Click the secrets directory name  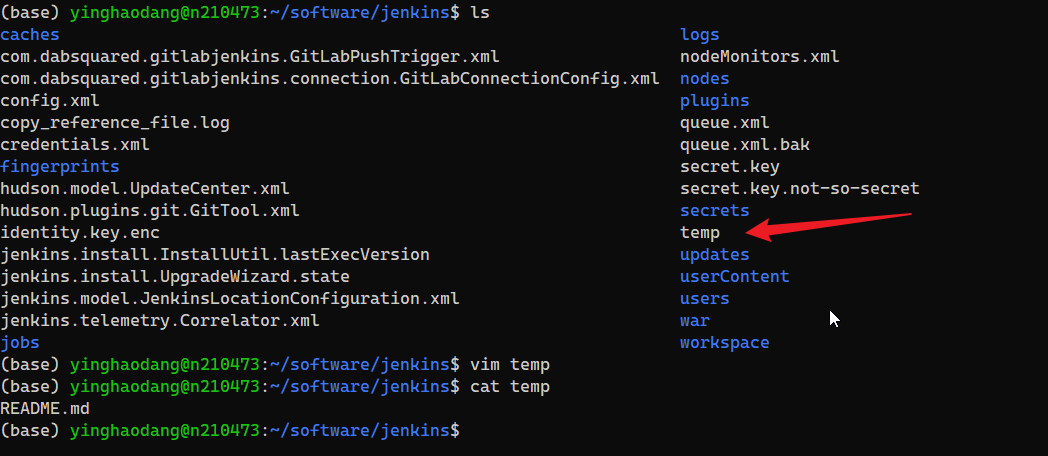point(714,211)
